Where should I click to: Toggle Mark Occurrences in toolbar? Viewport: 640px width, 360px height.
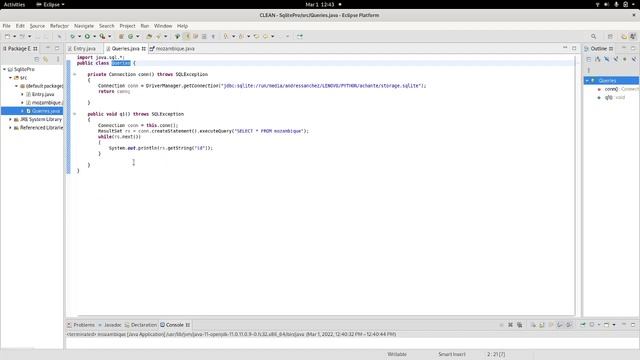186,36
